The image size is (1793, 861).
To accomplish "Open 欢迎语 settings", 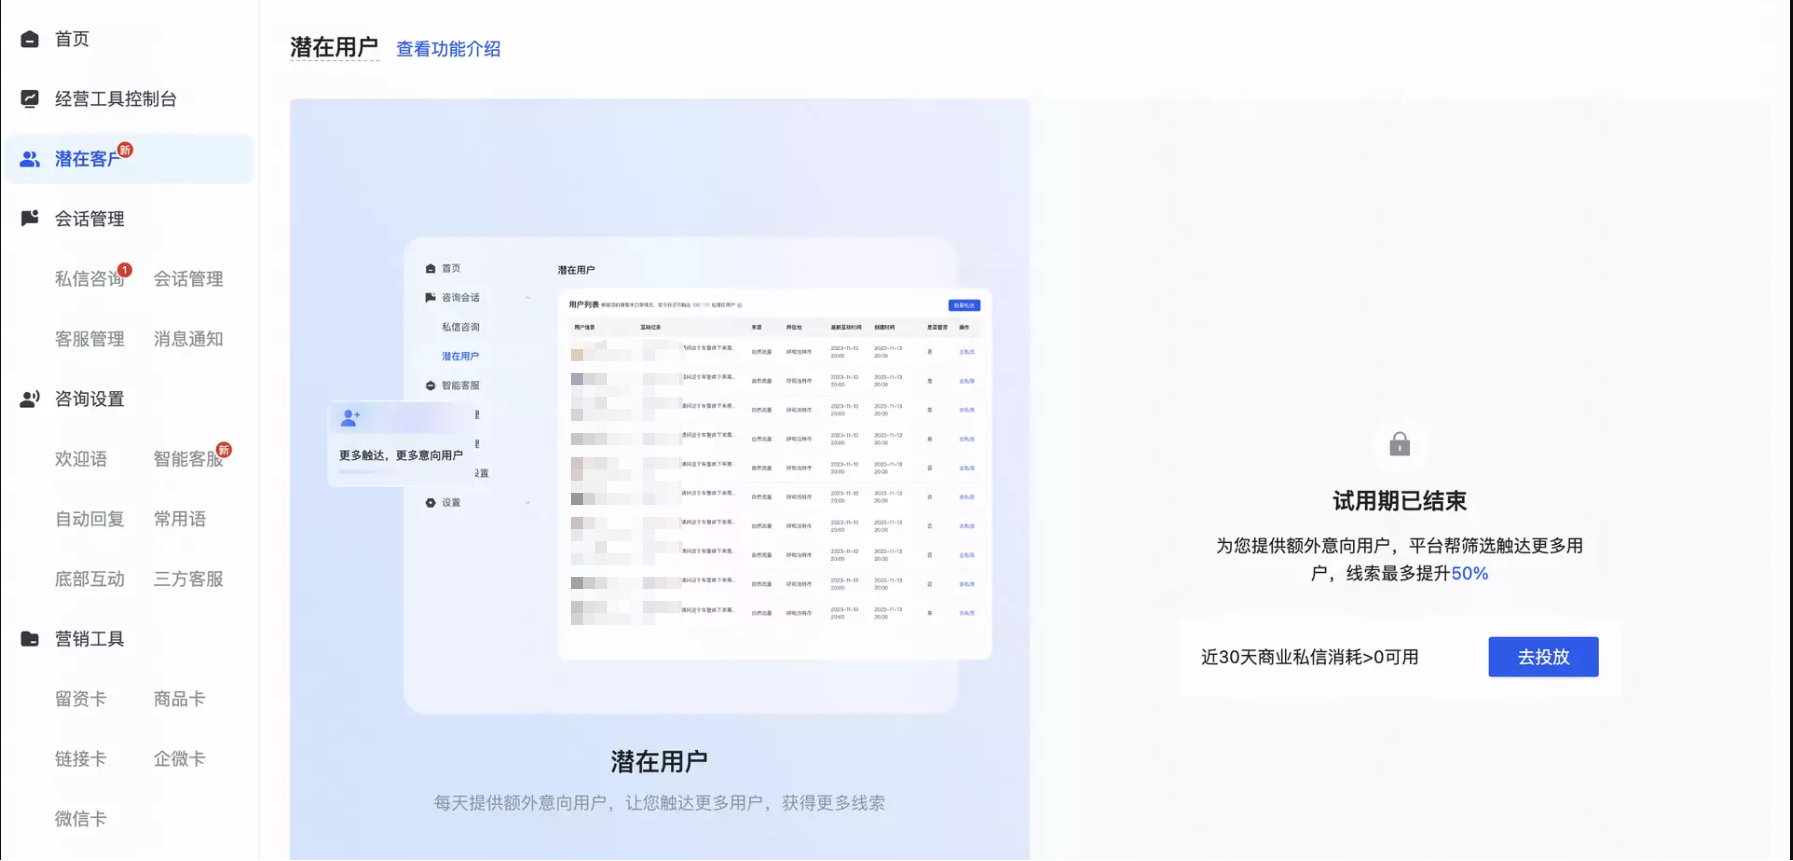I will pos(81,459).
